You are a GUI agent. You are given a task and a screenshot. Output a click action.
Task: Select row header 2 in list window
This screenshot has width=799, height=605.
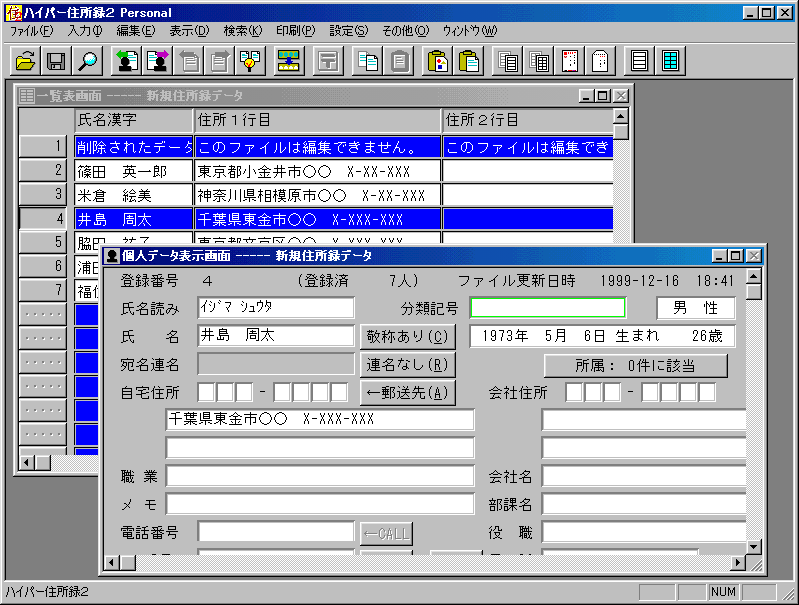coord(43,171)
